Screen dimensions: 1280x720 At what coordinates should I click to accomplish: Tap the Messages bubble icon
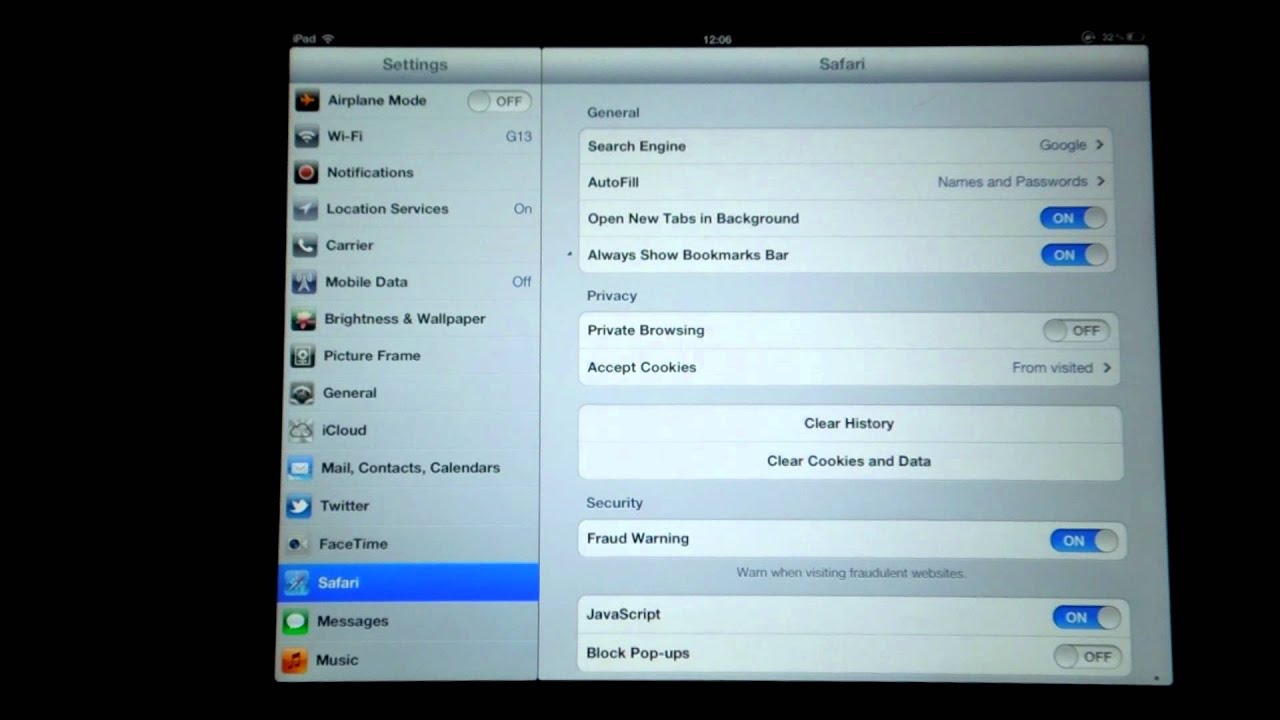(x=296, y=622)
